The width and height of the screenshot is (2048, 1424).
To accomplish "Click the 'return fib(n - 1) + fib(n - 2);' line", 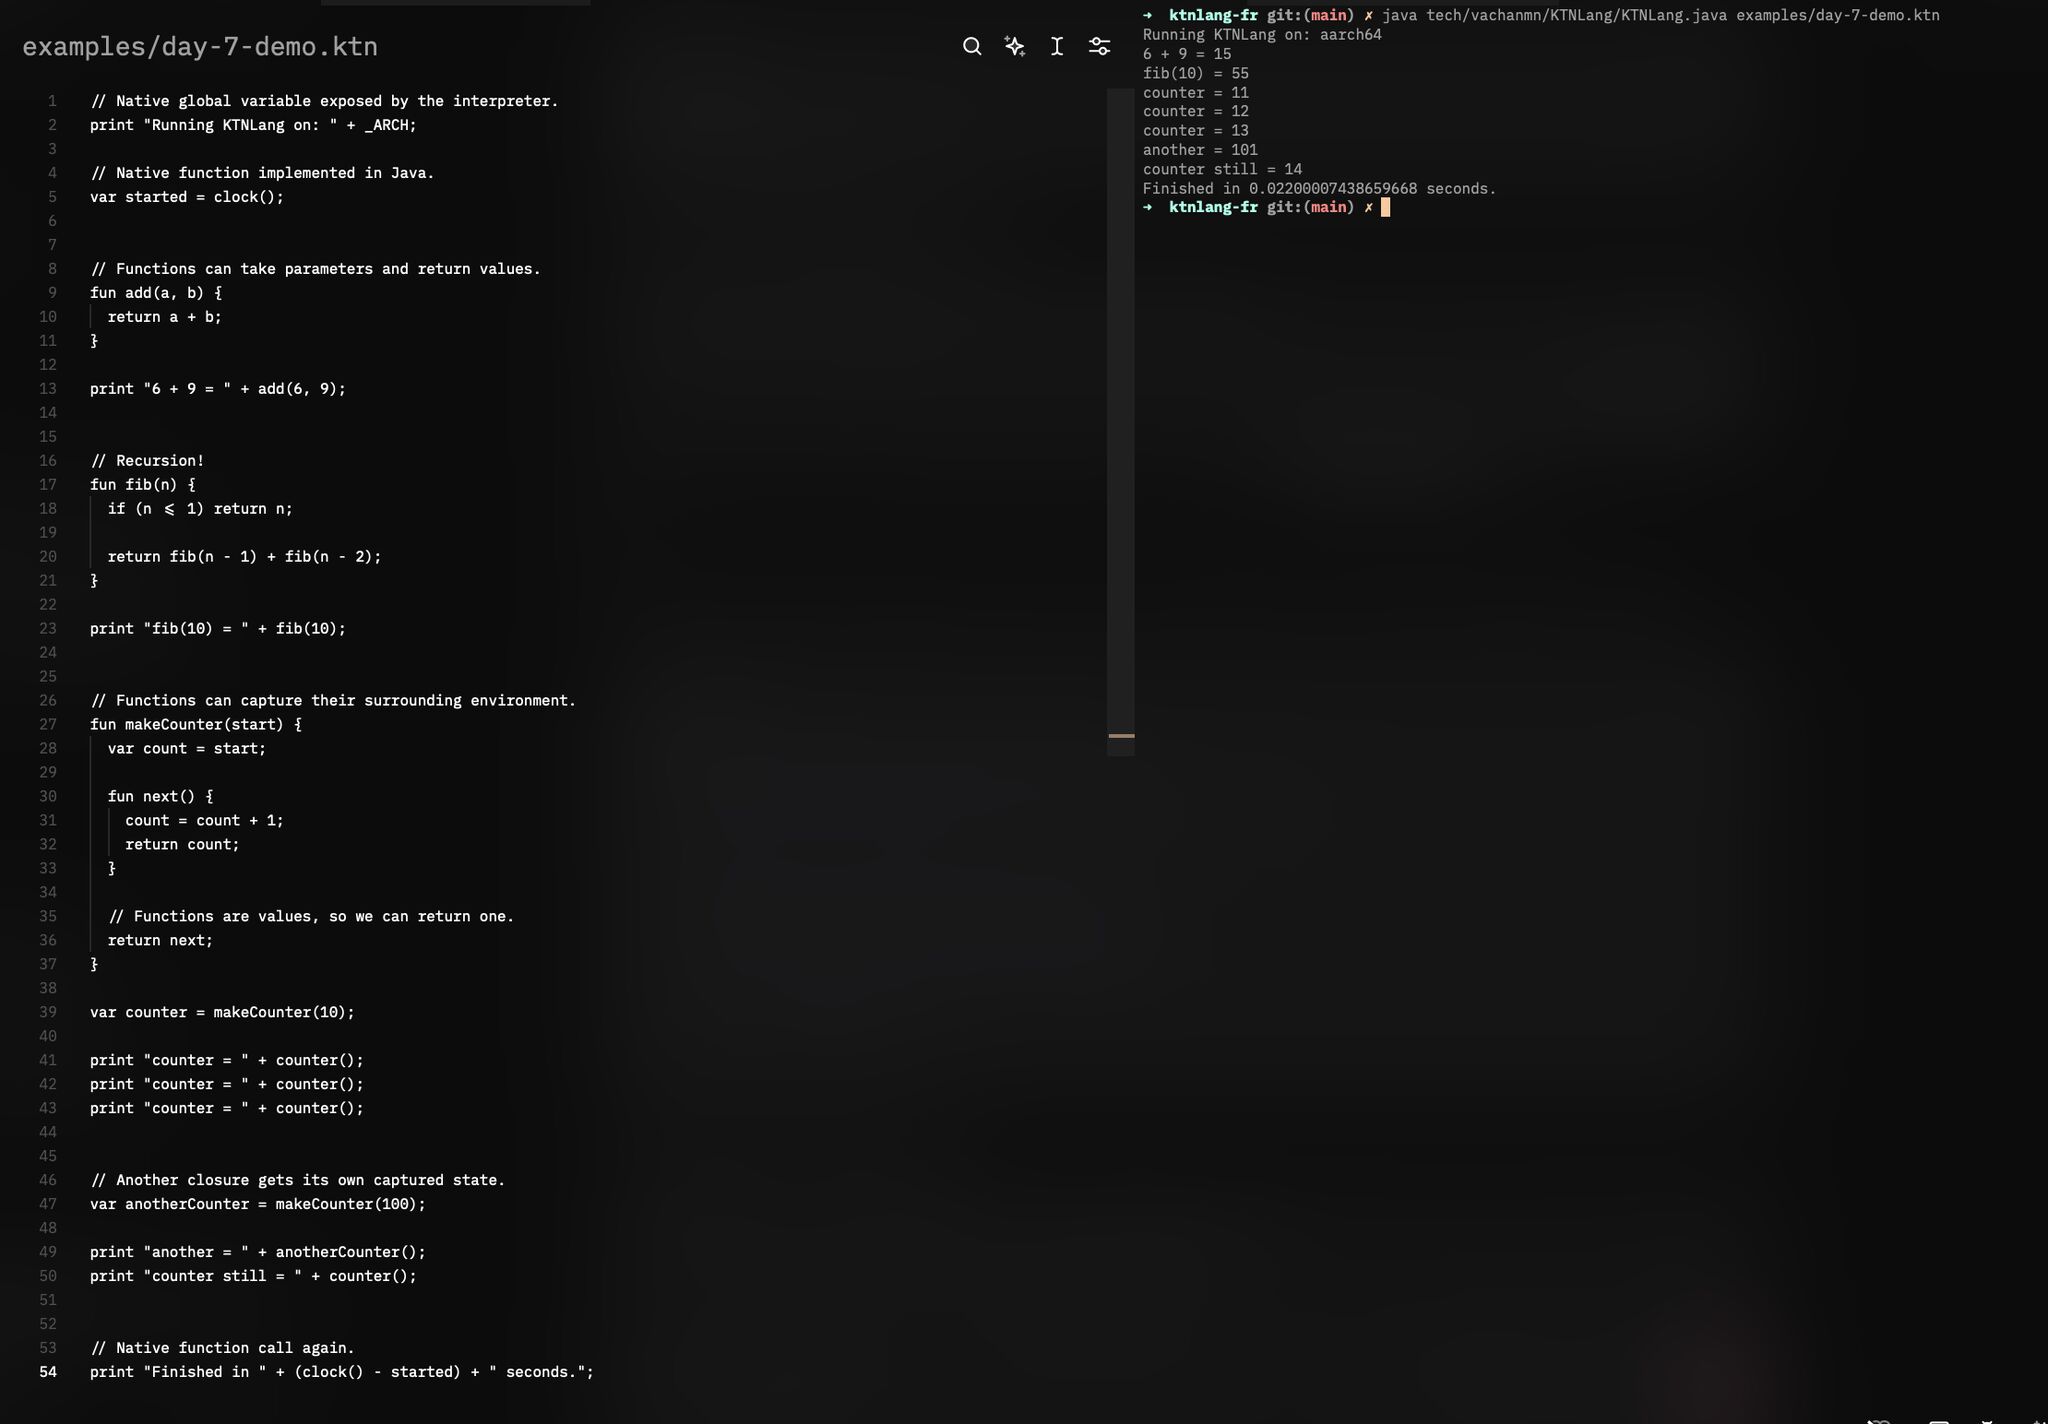I will point(245,557).
